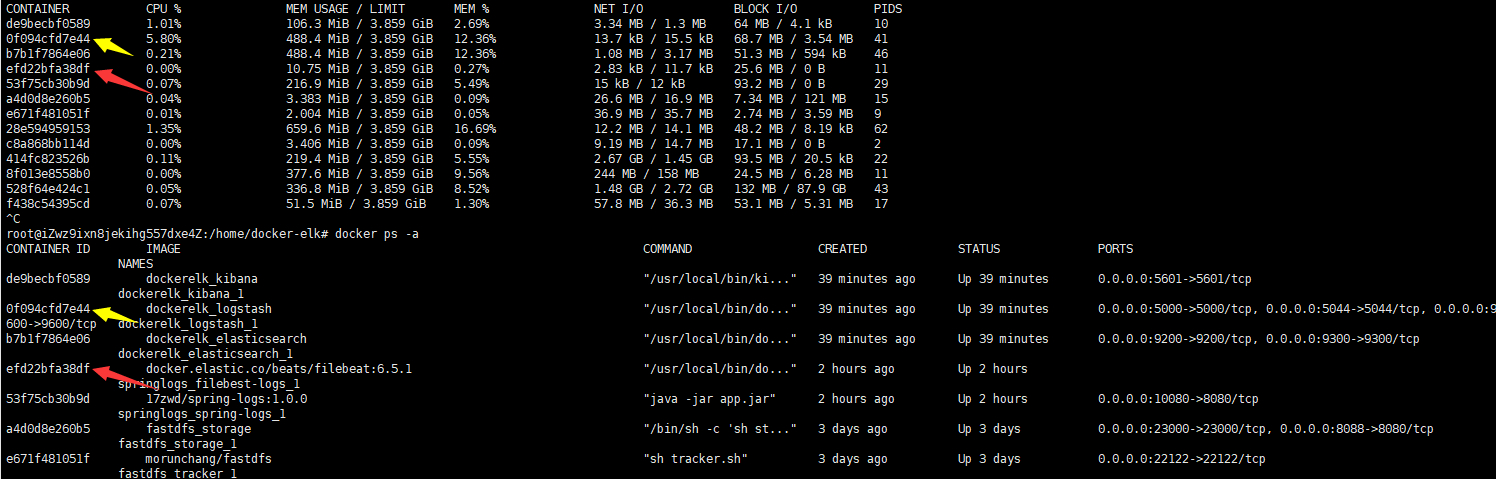The image size is (1496, 479).
Task: Click memory percent "16.69%"
Action: pyautogui.click(x=475, y=128)
